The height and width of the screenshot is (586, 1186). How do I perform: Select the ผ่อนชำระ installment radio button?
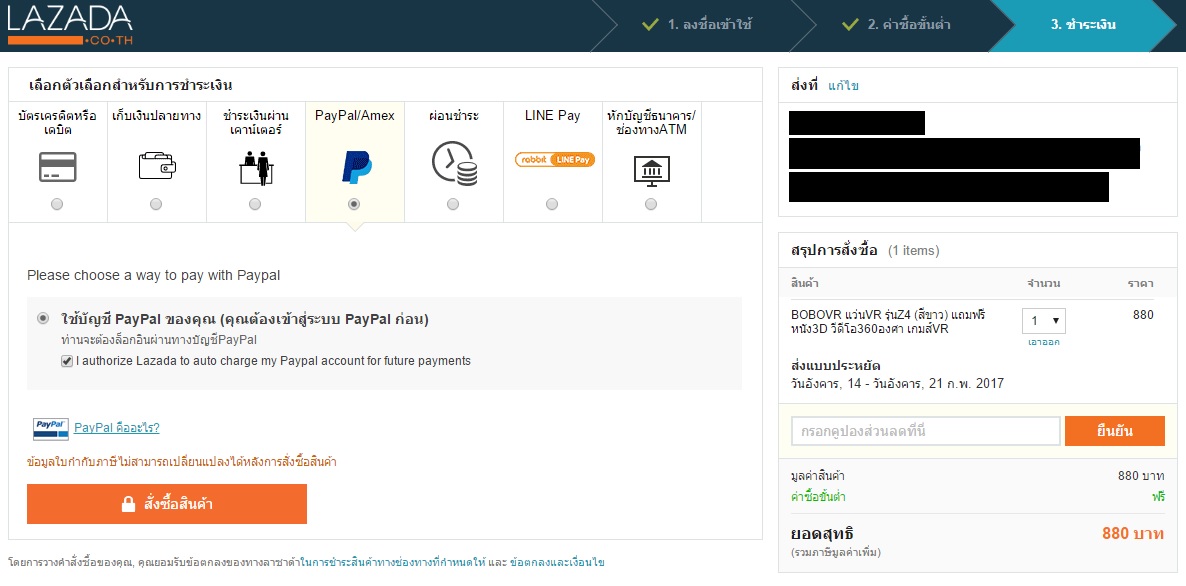click(x=452, y=204)
